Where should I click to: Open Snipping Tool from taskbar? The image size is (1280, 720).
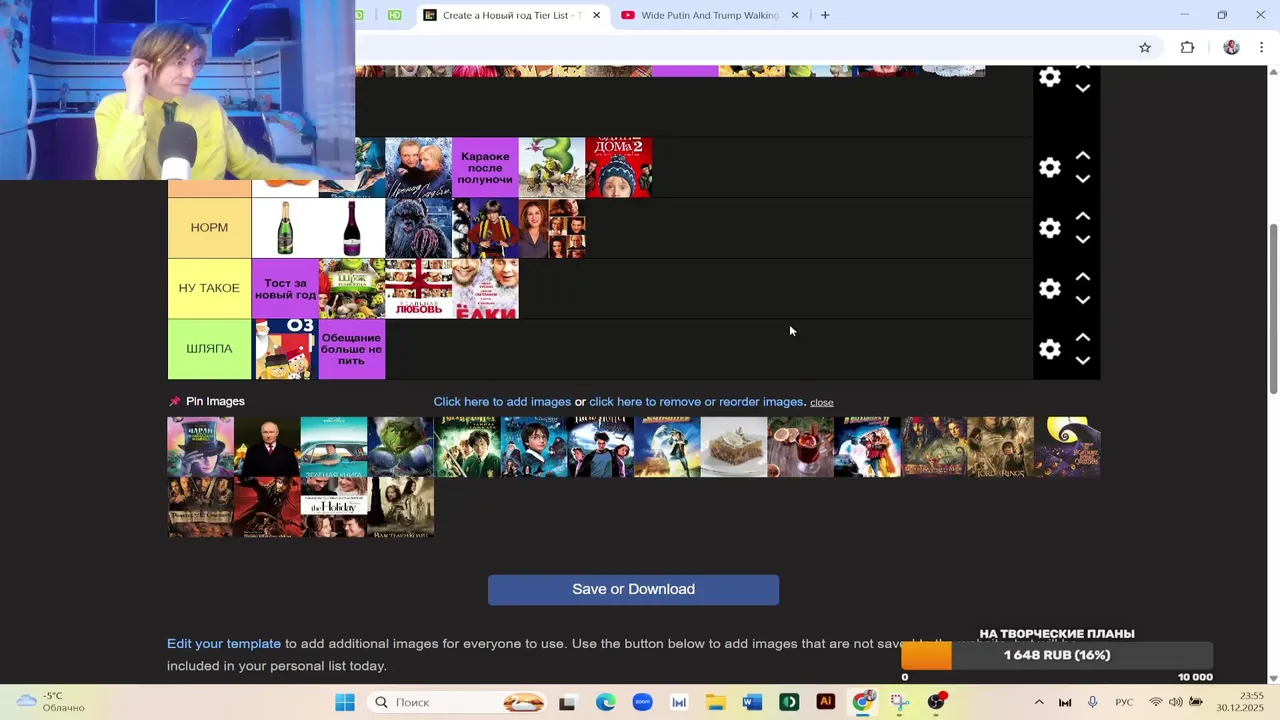pos(899,702)
